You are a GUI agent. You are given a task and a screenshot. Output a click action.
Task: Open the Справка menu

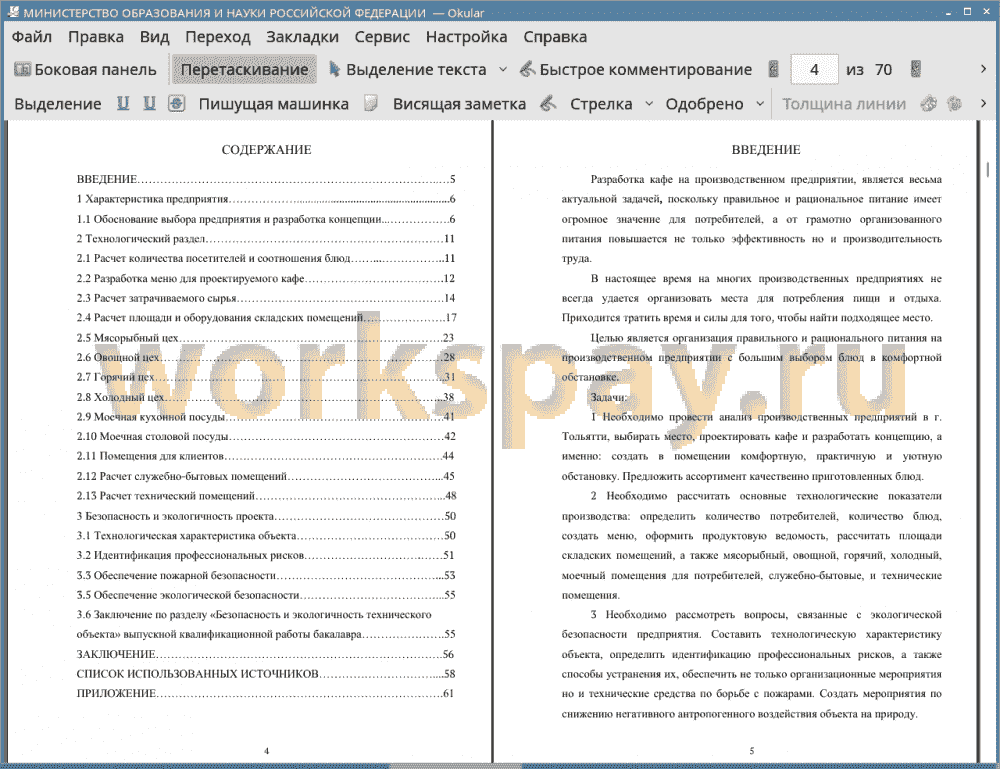click(x=555, y=37)
